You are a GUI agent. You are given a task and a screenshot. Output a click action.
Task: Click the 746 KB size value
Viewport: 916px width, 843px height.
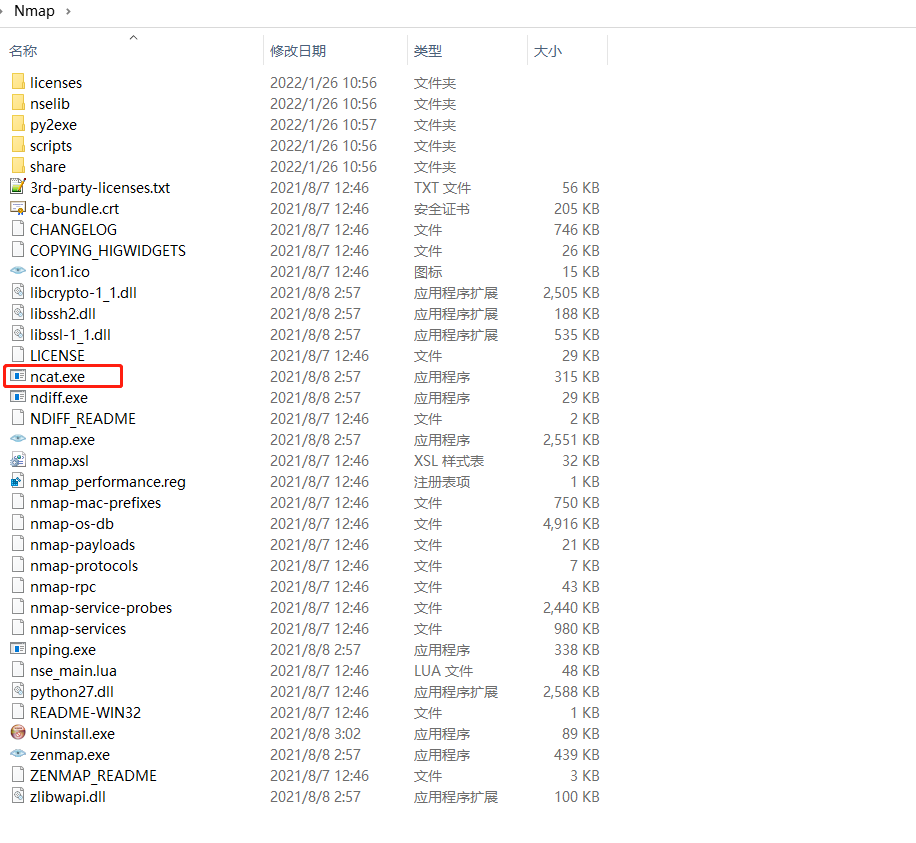(577, 230)
